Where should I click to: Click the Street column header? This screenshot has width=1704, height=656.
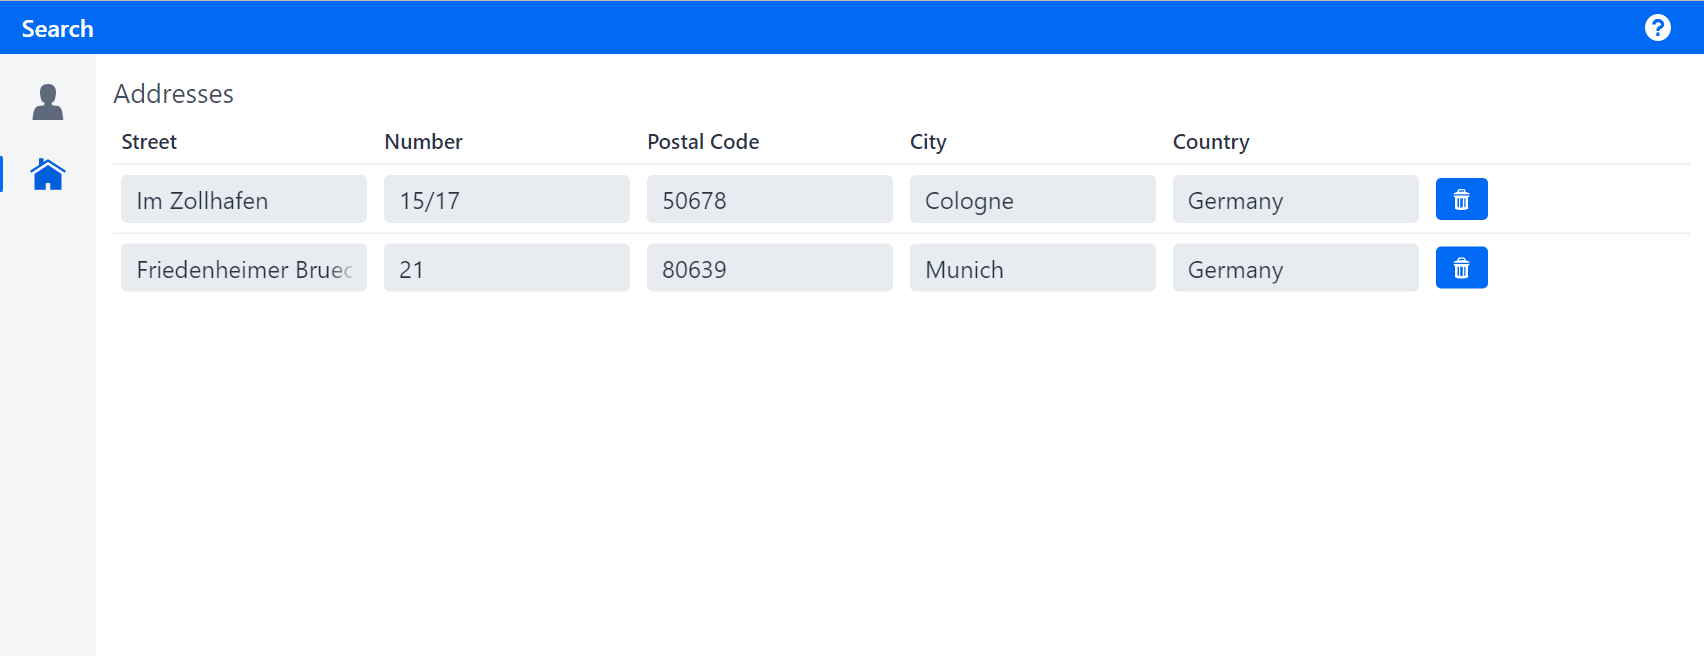[149, 142]
